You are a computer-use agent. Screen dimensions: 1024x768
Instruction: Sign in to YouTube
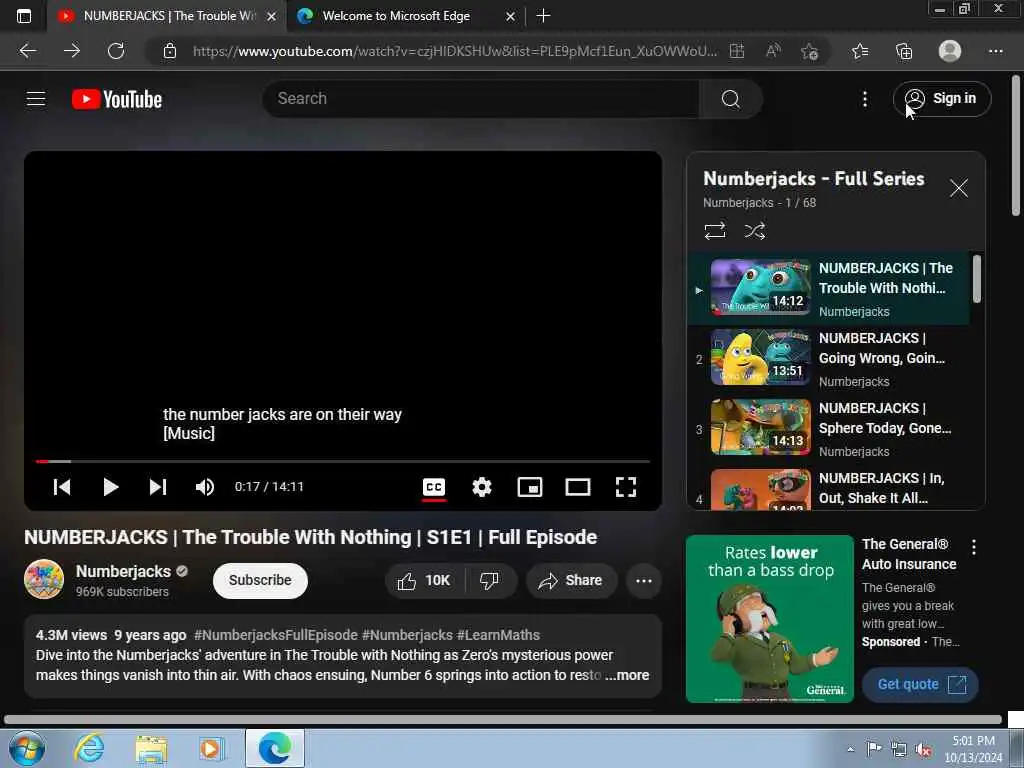click(942, 99)
